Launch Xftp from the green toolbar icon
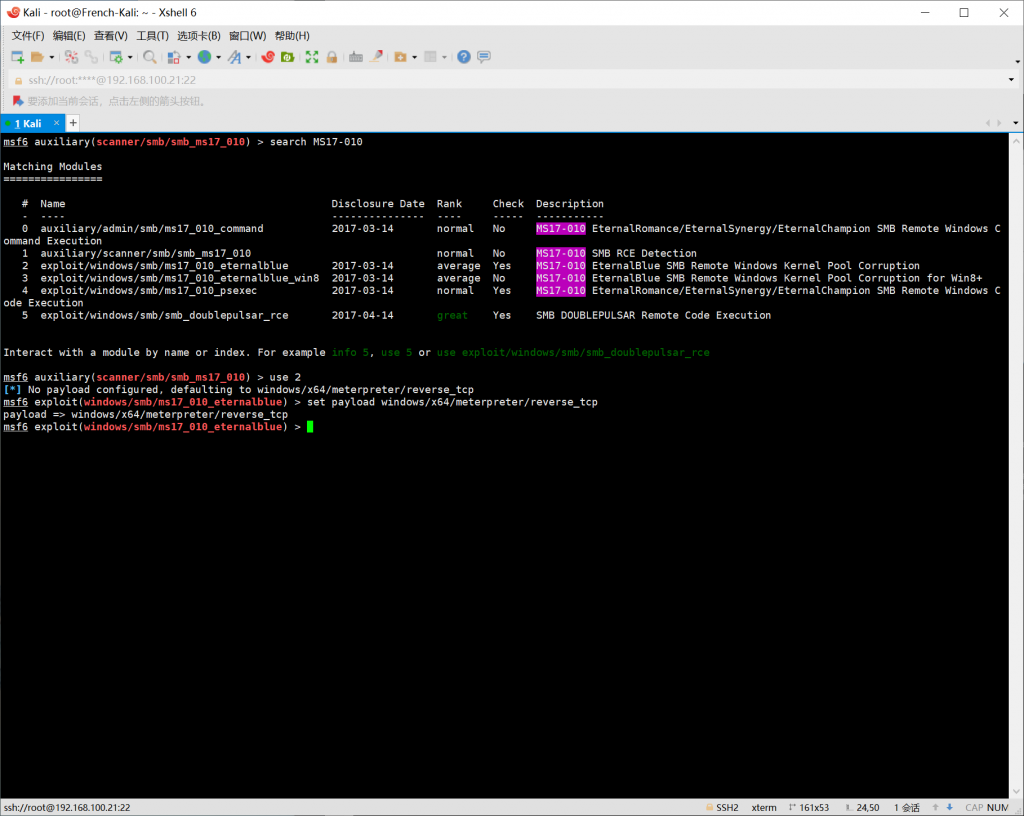This screenshot has width=1024, height=816. pos(287,57)
